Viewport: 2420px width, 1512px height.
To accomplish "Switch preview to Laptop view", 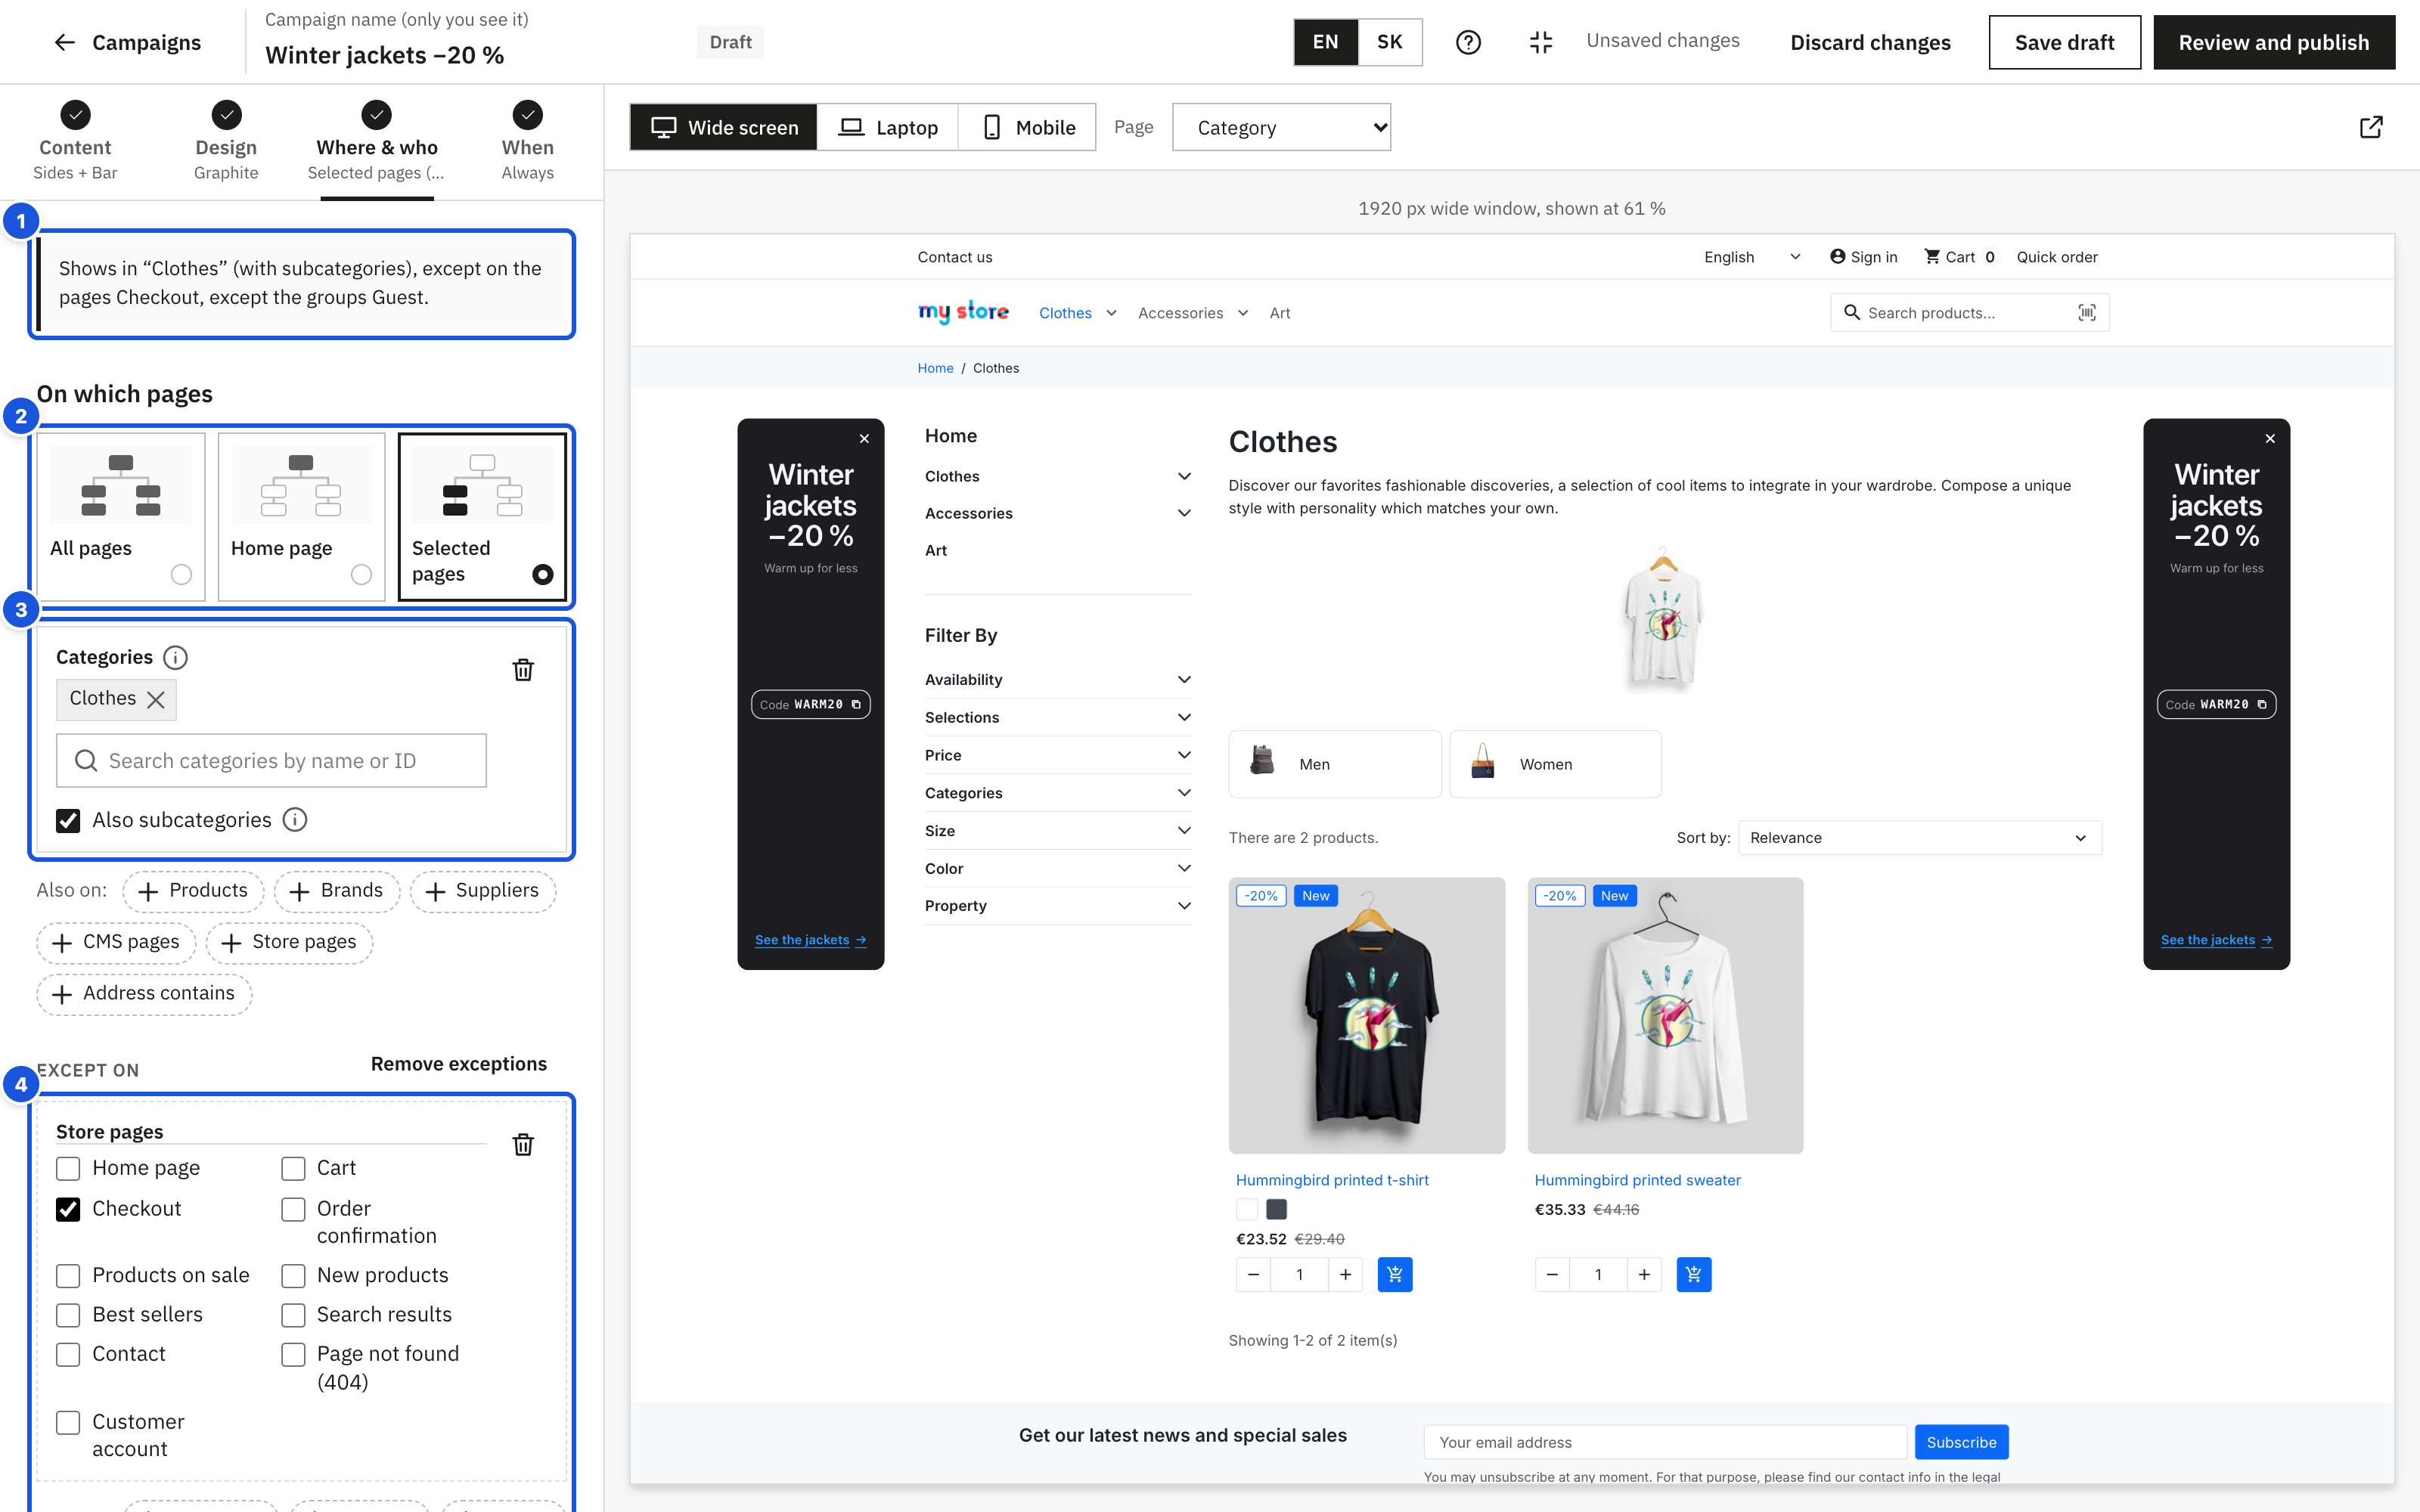I will point(887,127).
